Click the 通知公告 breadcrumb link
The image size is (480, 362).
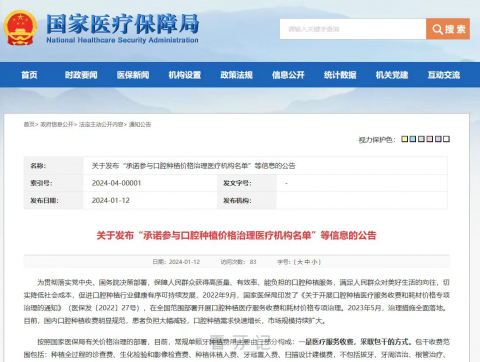140,124
